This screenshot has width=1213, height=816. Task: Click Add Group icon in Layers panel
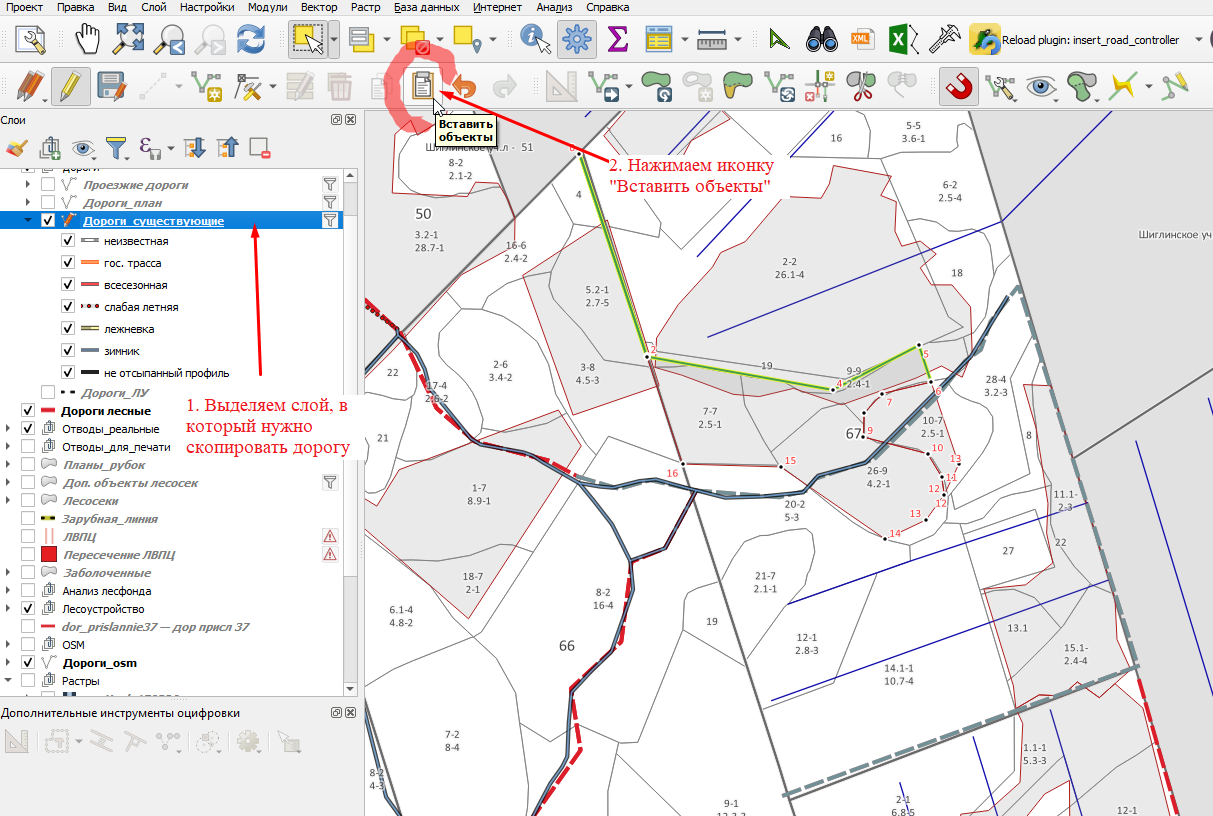[50, 148]
